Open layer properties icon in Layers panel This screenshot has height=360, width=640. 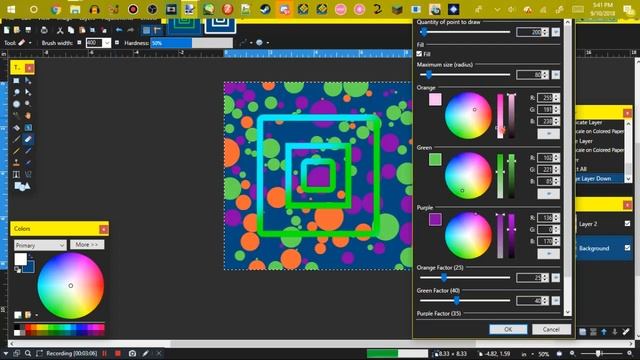click(x=626, y=332)
